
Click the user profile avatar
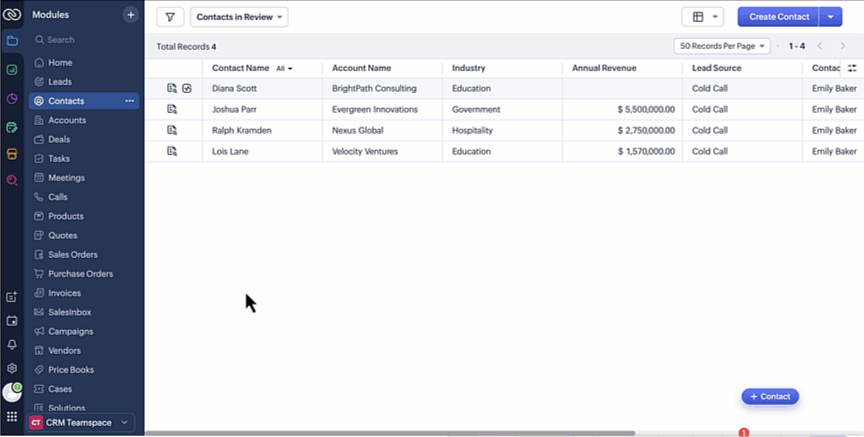[12, 392]
